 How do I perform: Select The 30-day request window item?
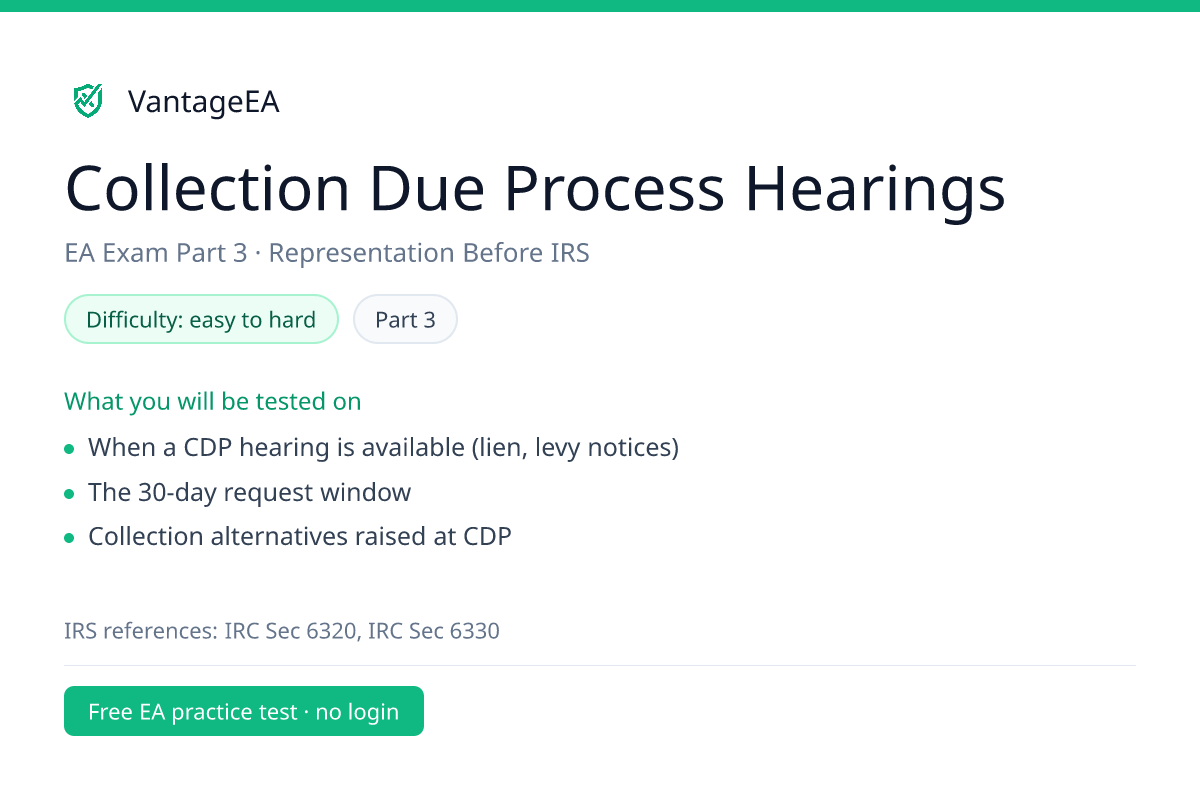[x=250, y=492]
